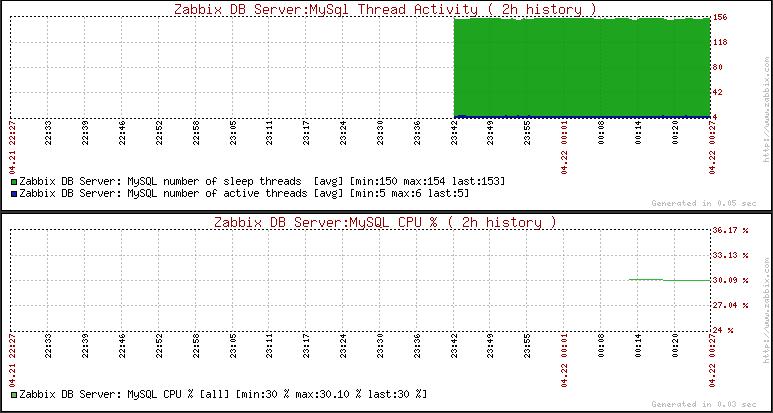Click the 04.21 22:27 label on thread graph

[x=11, y=147]
